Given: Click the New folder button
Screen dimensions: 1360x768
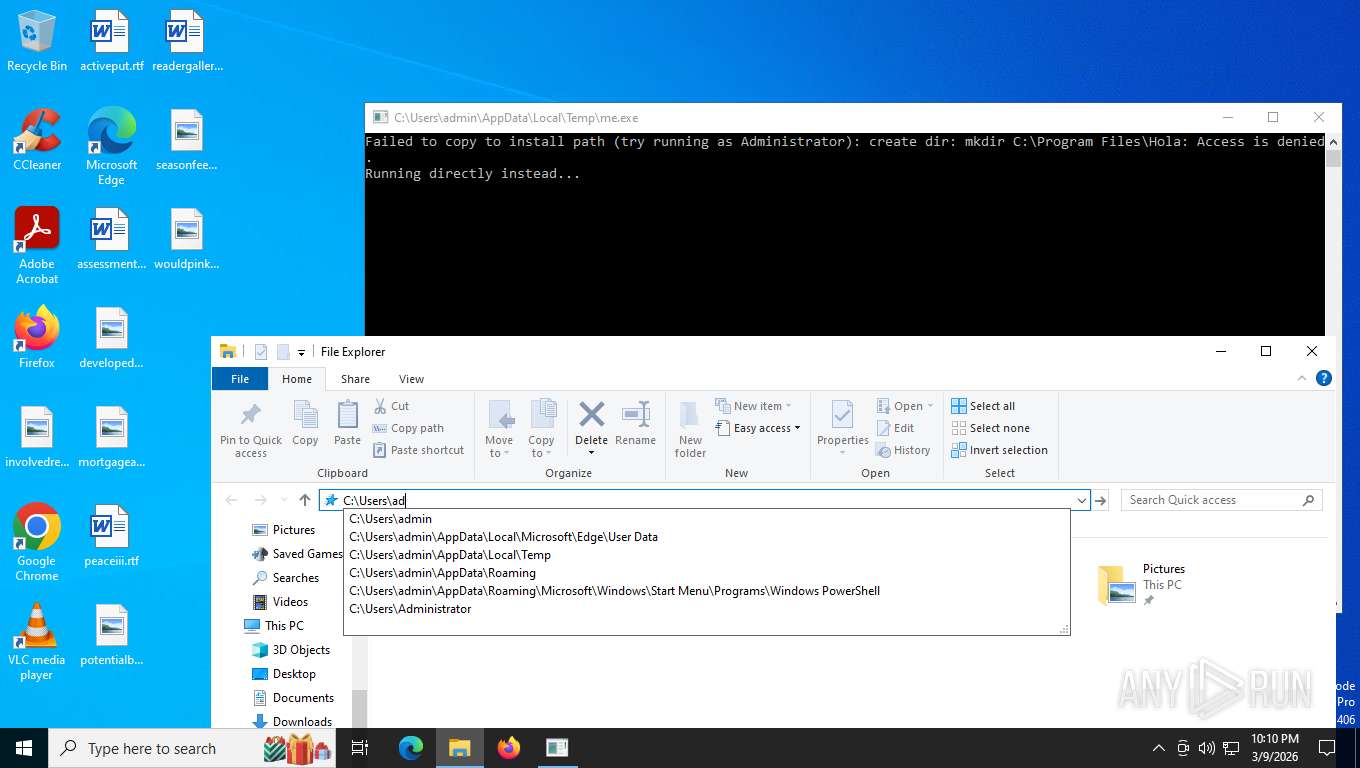Looking at the screenshot, I should (x=690, y=430).
